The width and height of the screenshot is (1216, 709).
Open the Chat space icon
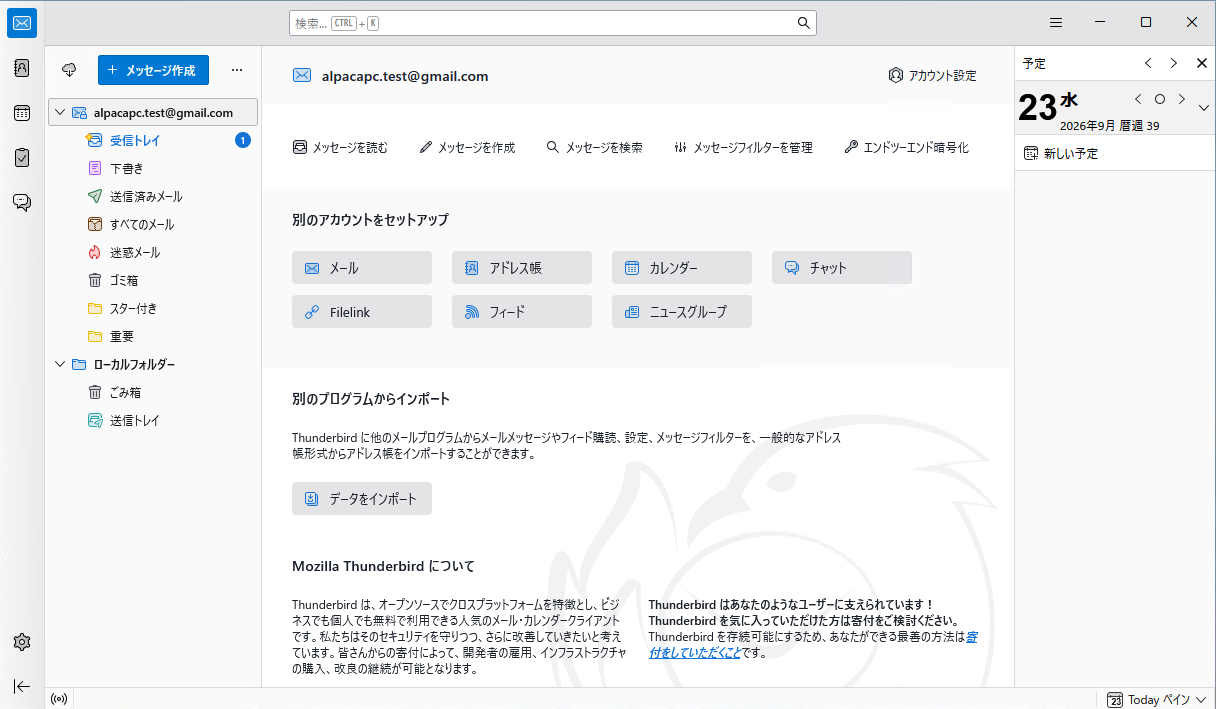[x=22, y=203]
